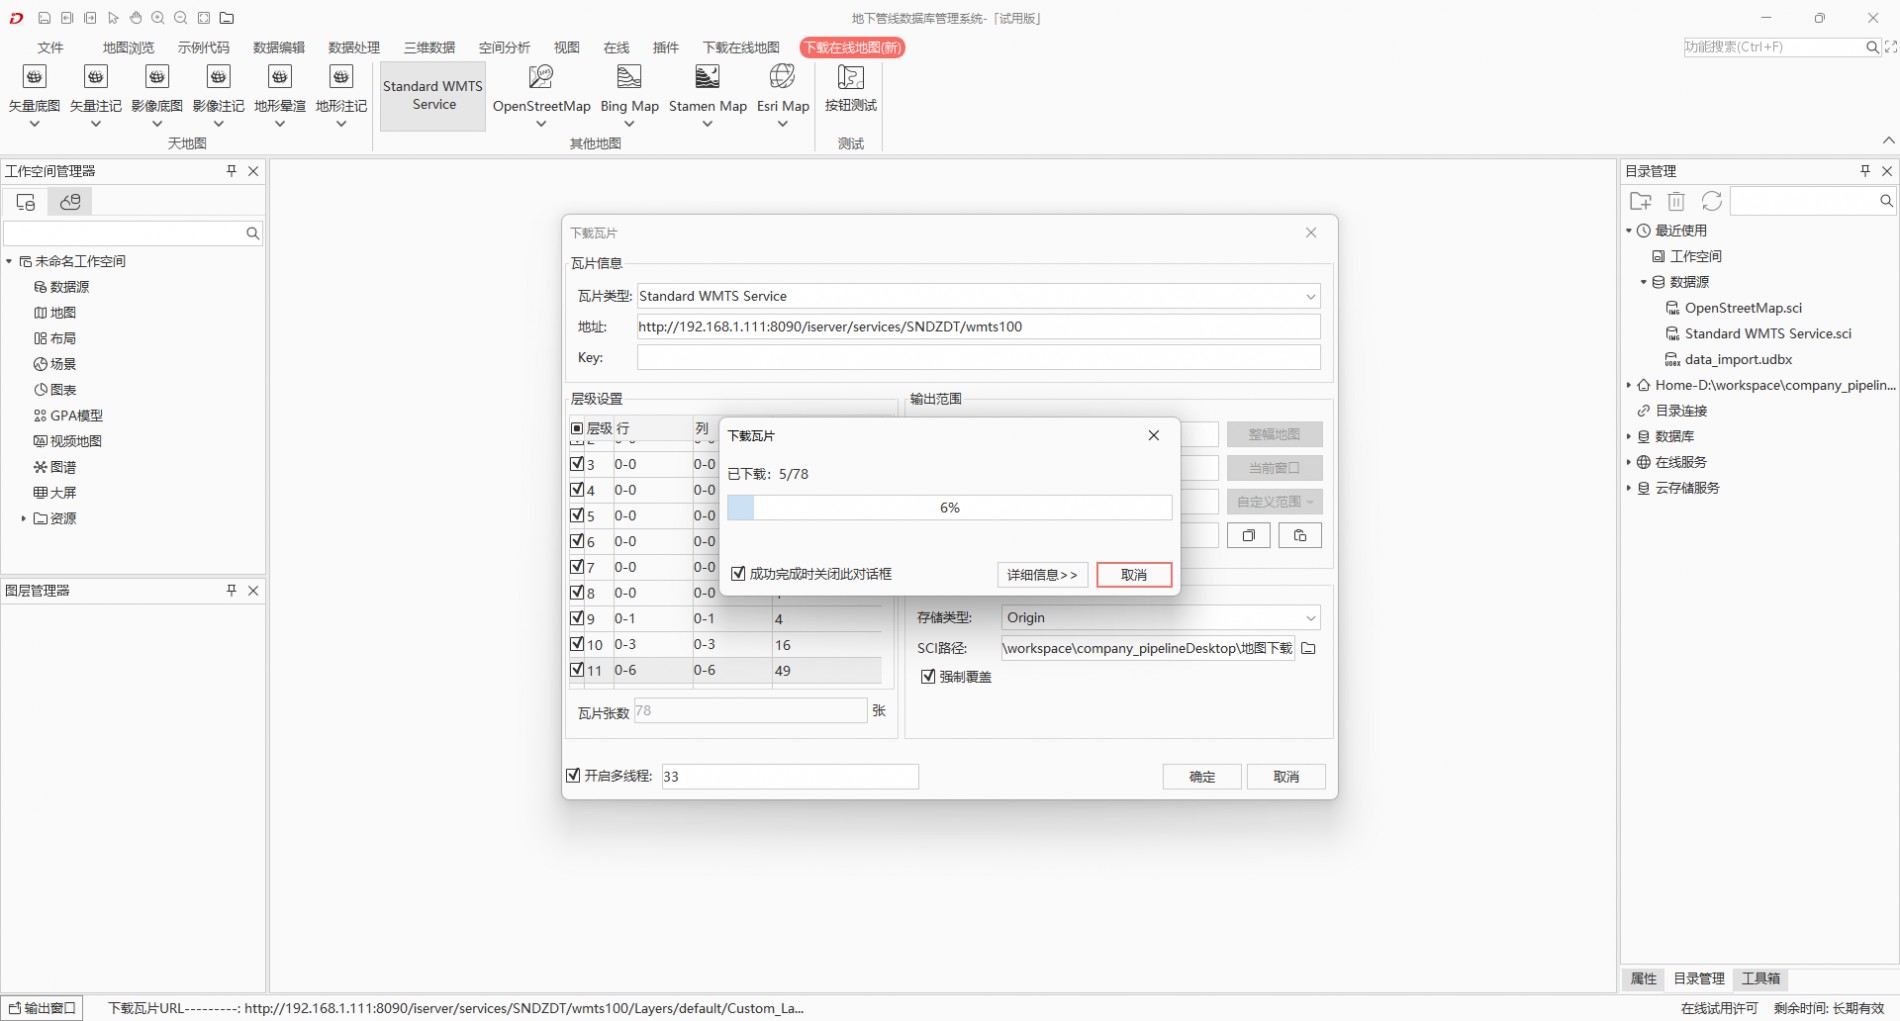Cancel the tile download in progress
The image size is (1900, 1021).
coord(1133,575)
